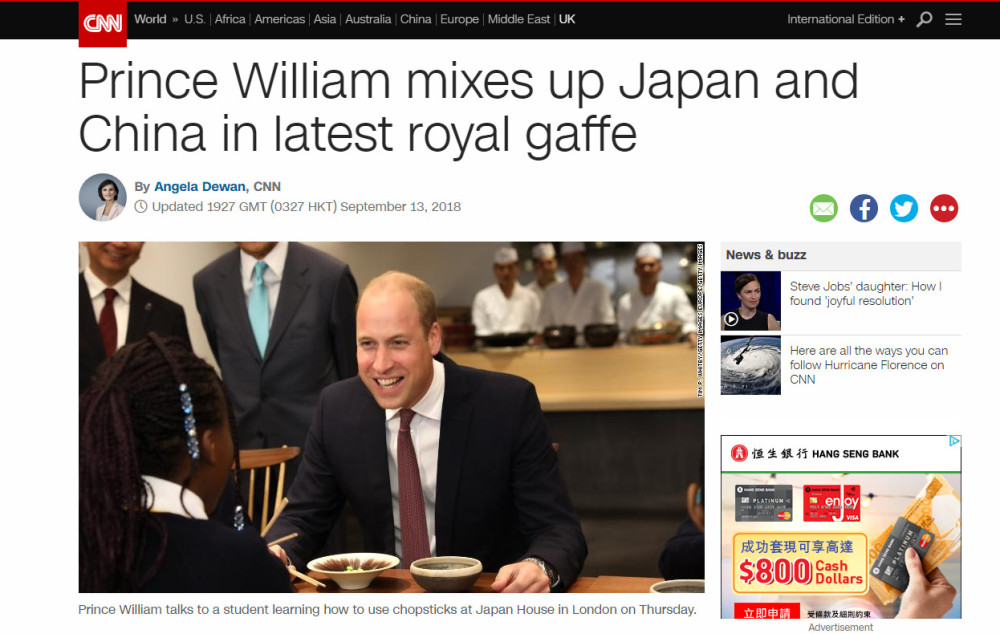
Task: Click the CNN logo
Action: pos(103,24)
